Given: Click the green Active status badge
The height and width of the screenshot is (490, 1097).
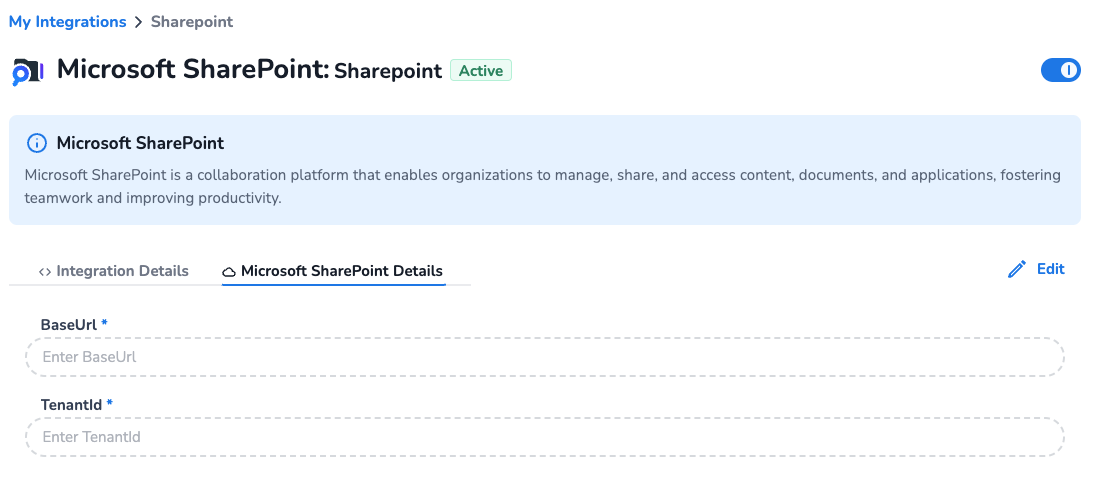Looking at the screenshot, I should [x=481, y=71].
